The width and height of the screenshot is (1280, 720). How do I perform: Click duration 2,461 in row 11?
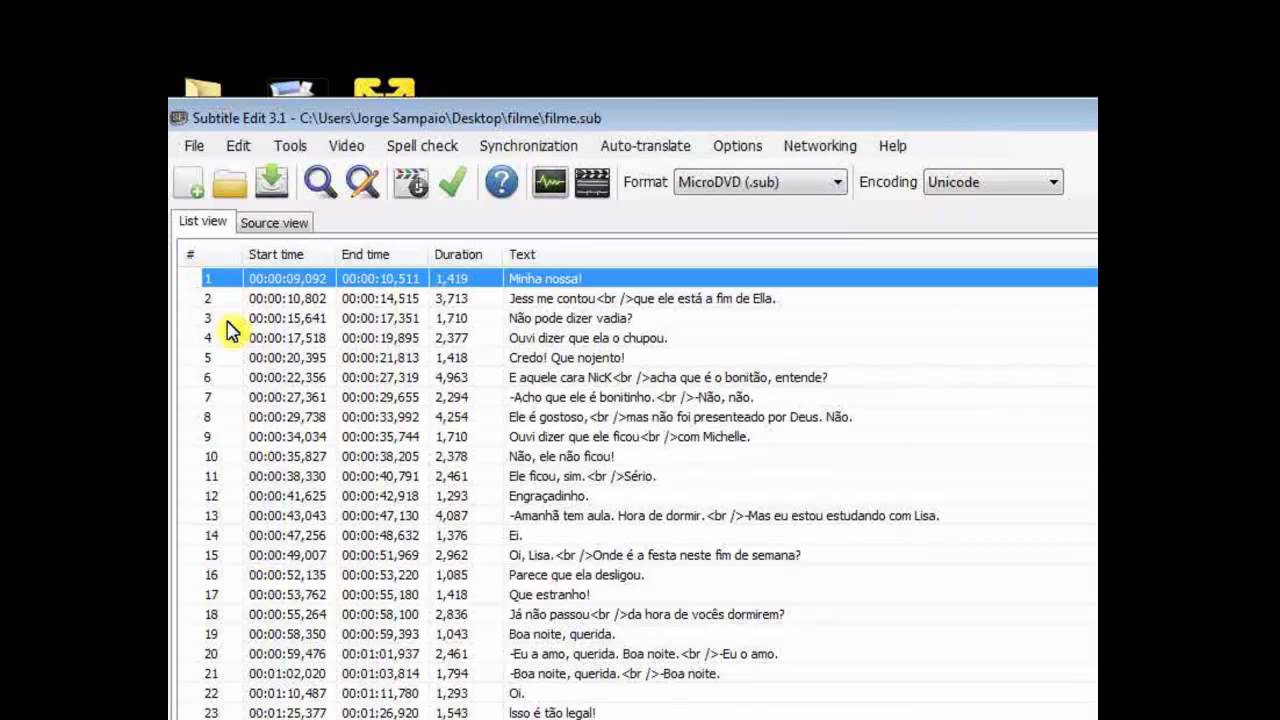[451, 476]
